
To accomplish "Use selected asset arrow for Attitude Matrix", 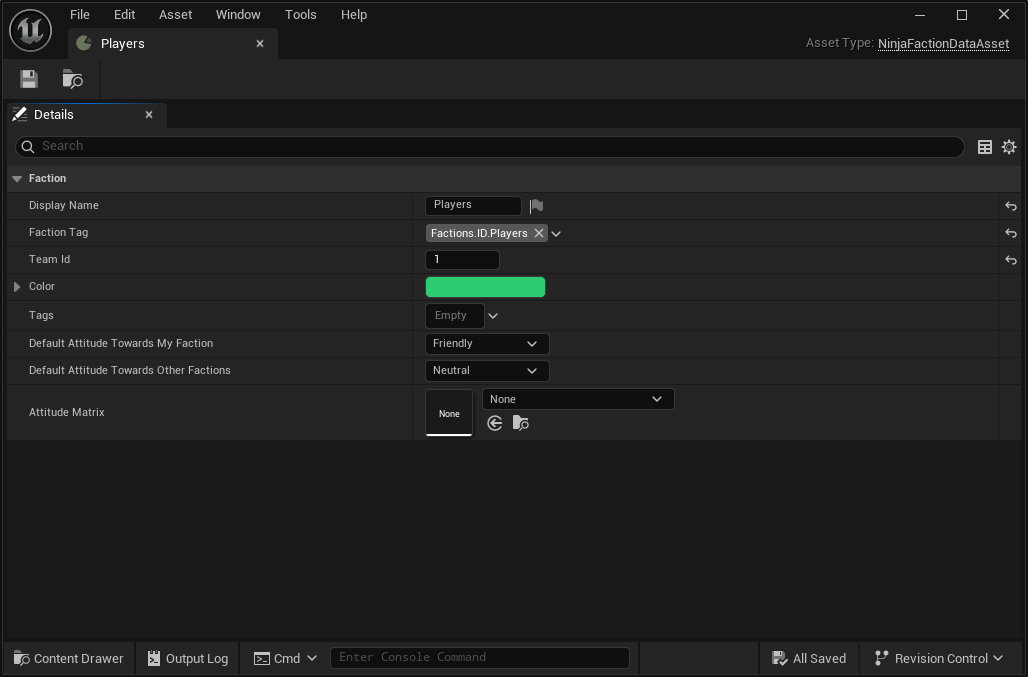I will click(495, 424).
